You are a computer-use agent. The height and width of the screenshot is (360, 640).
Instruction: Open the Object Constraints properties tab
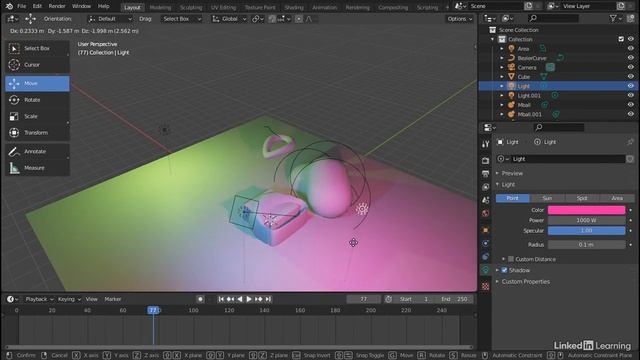pos(485,256)
